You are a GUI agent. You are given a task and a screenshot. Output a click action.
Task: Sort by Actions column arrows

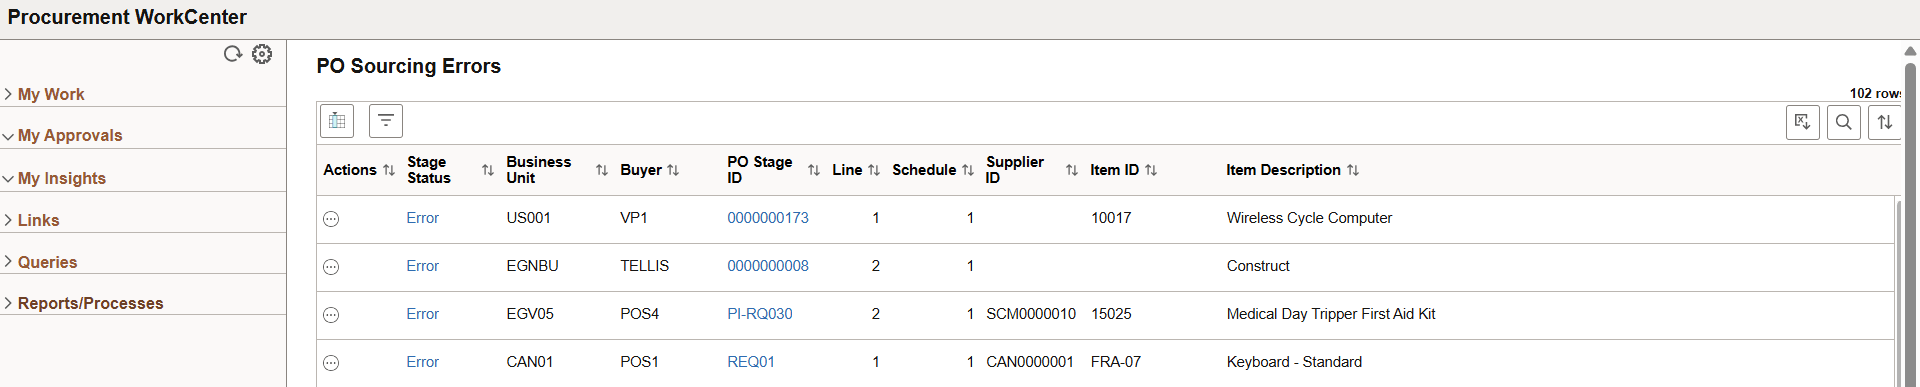click(x=389, y=171)
